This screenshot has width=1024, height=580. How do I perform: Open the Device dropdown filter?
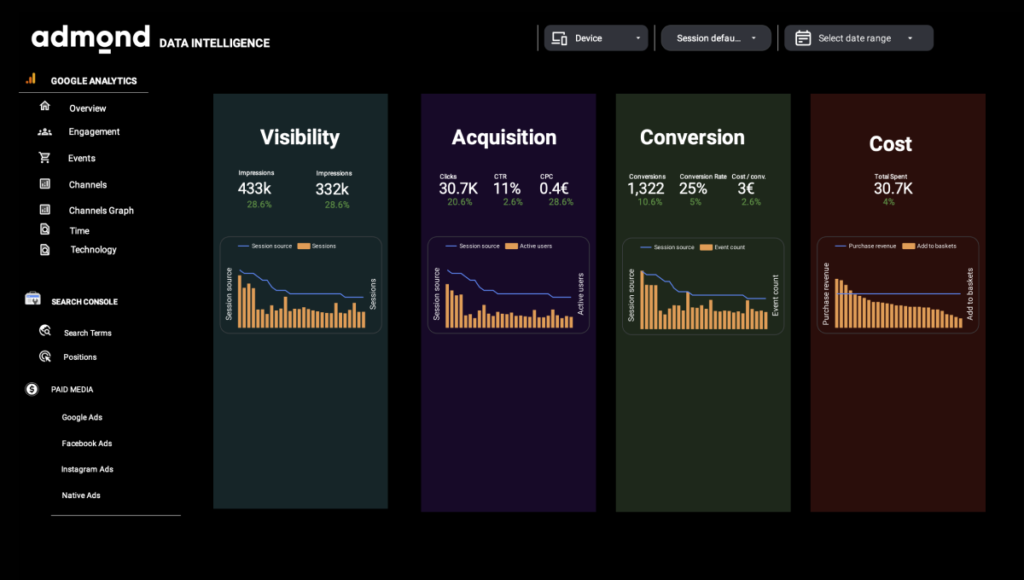pos(596,38)
